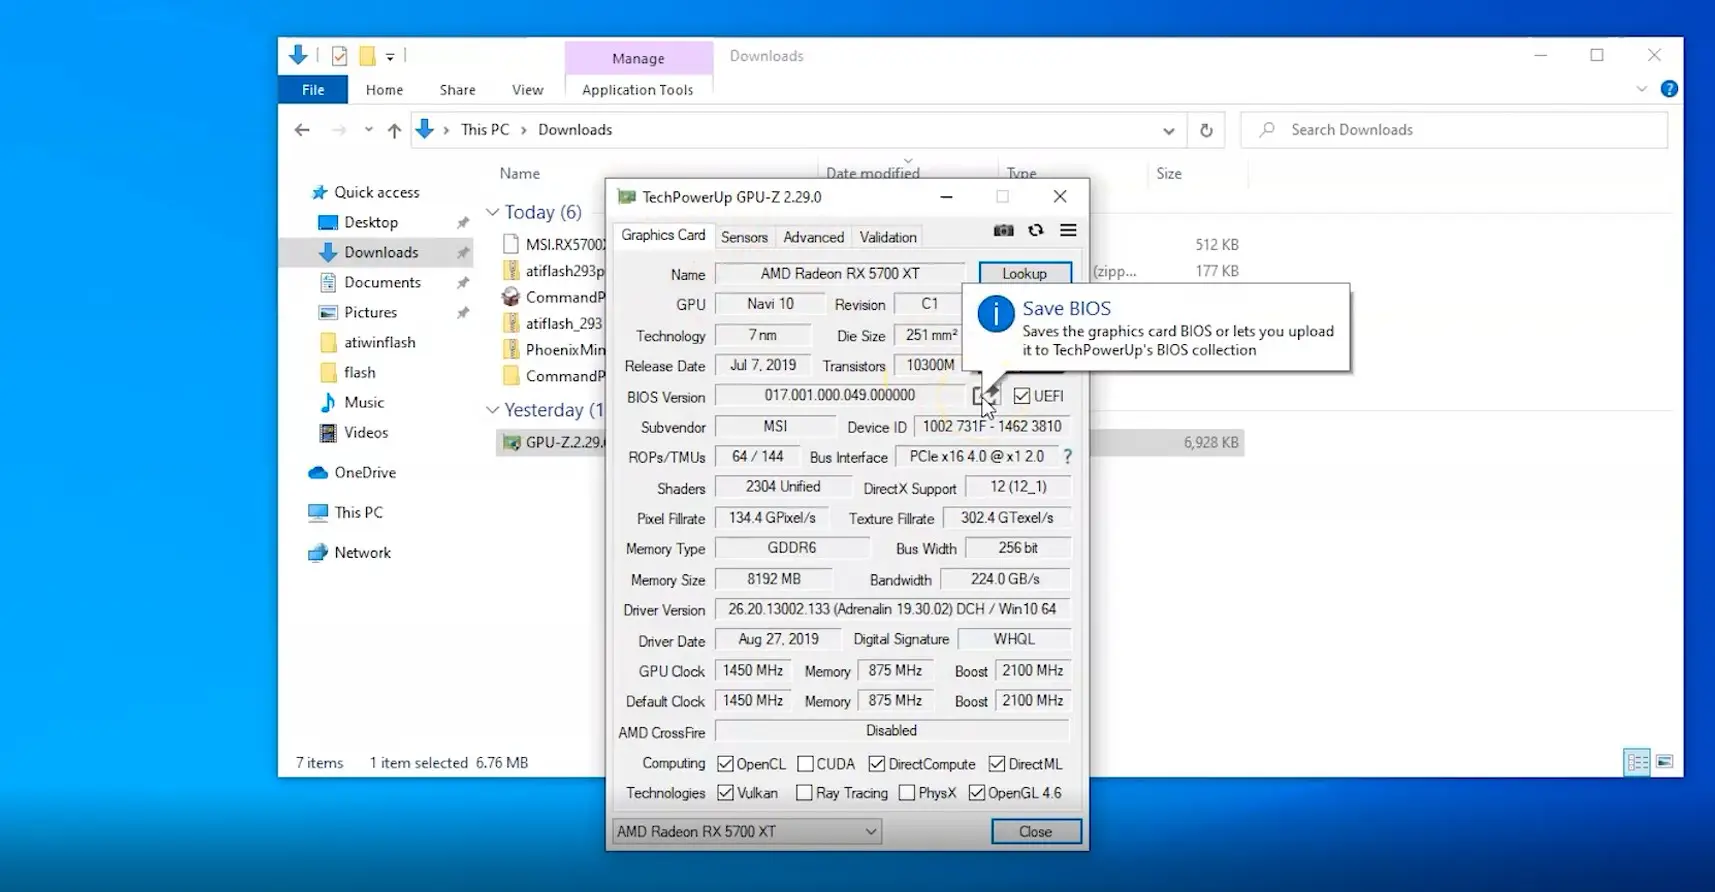1715x892 pixels.
Task: Click the GPU-Z screenshot camera icon
Action: 1003,231
